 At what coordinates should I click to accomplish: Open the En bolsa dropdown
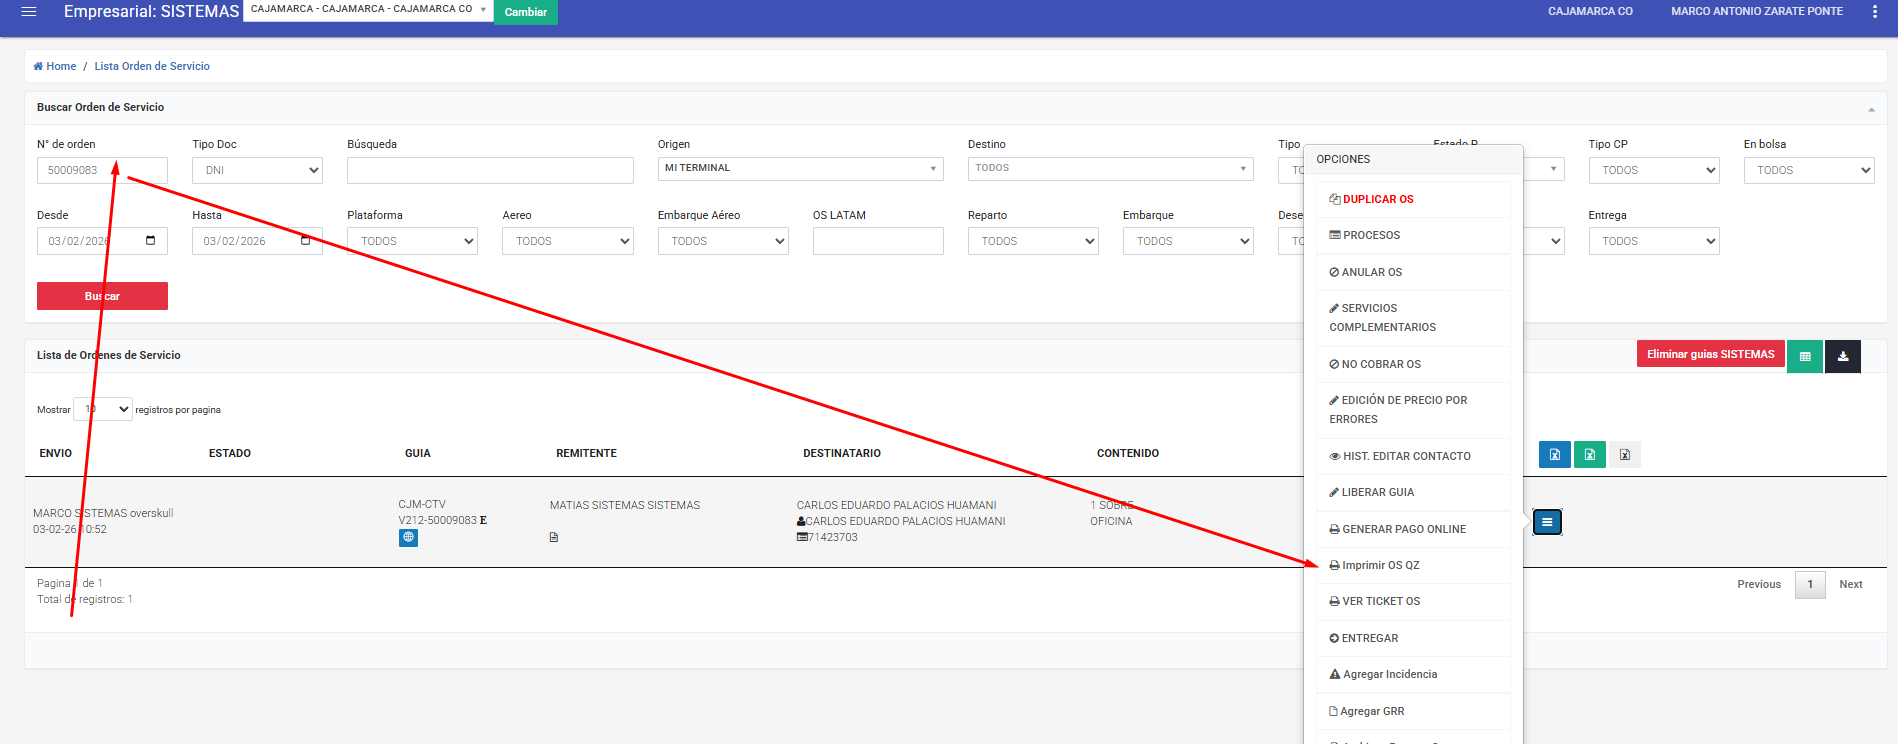(1808, 171)
